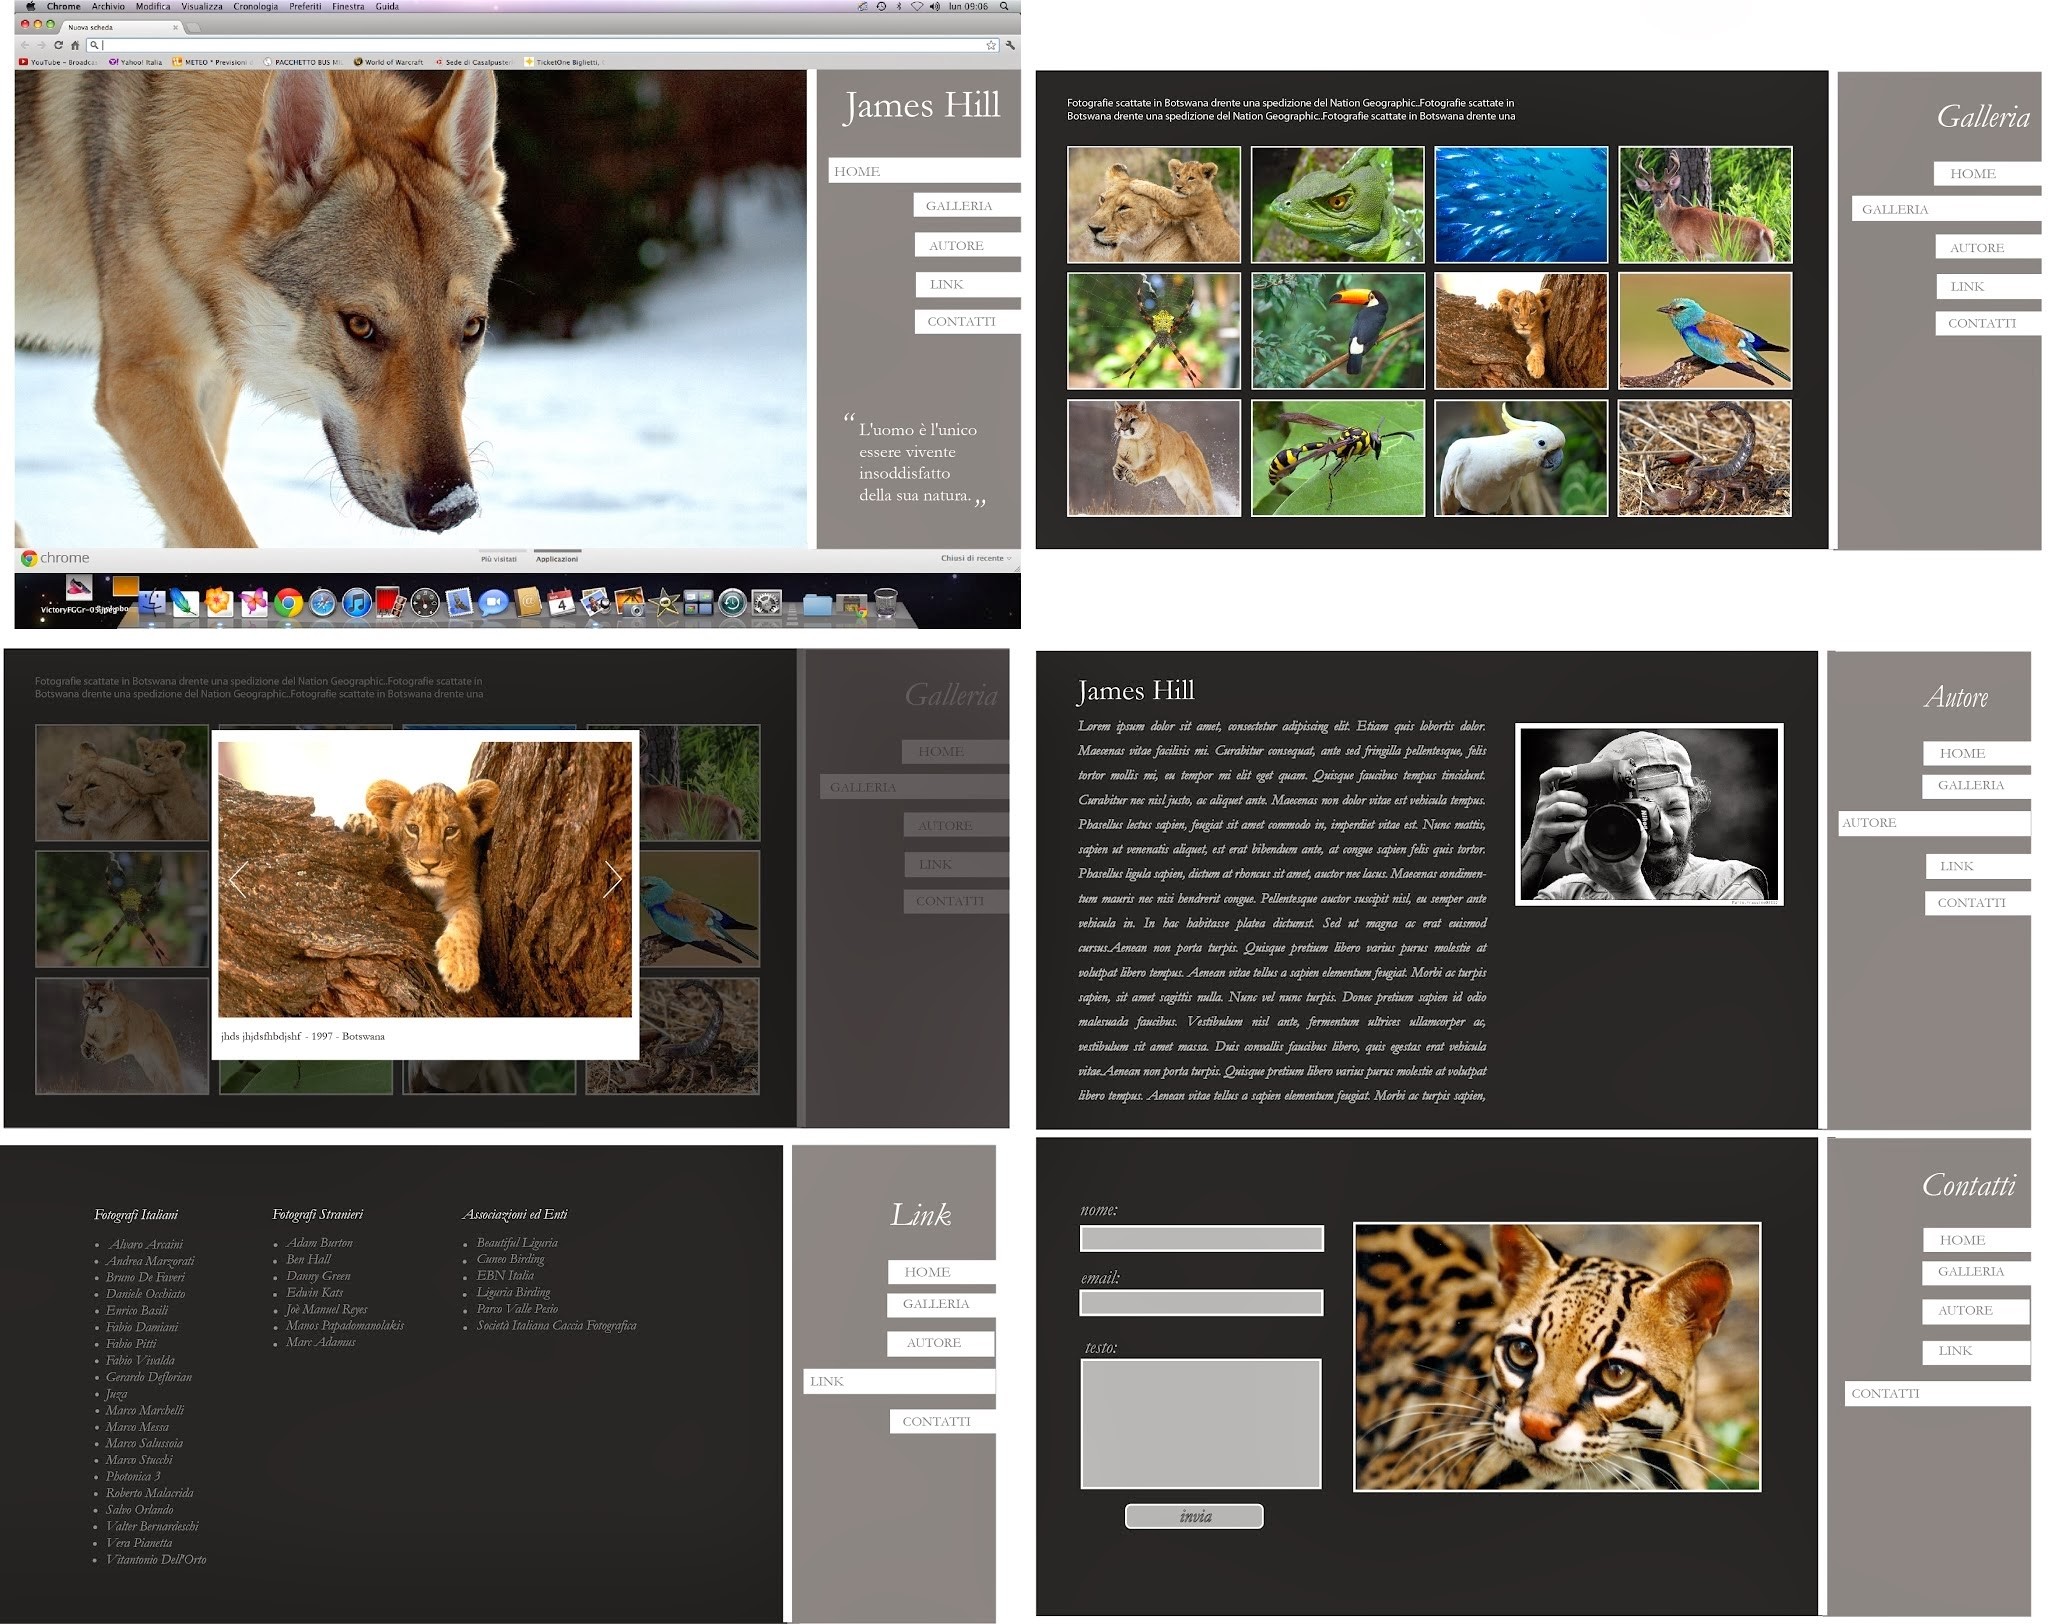Open iTunes from the dock
Image resolution: width=2048 pixels, height=1624 pixels.
coord(356,603)
